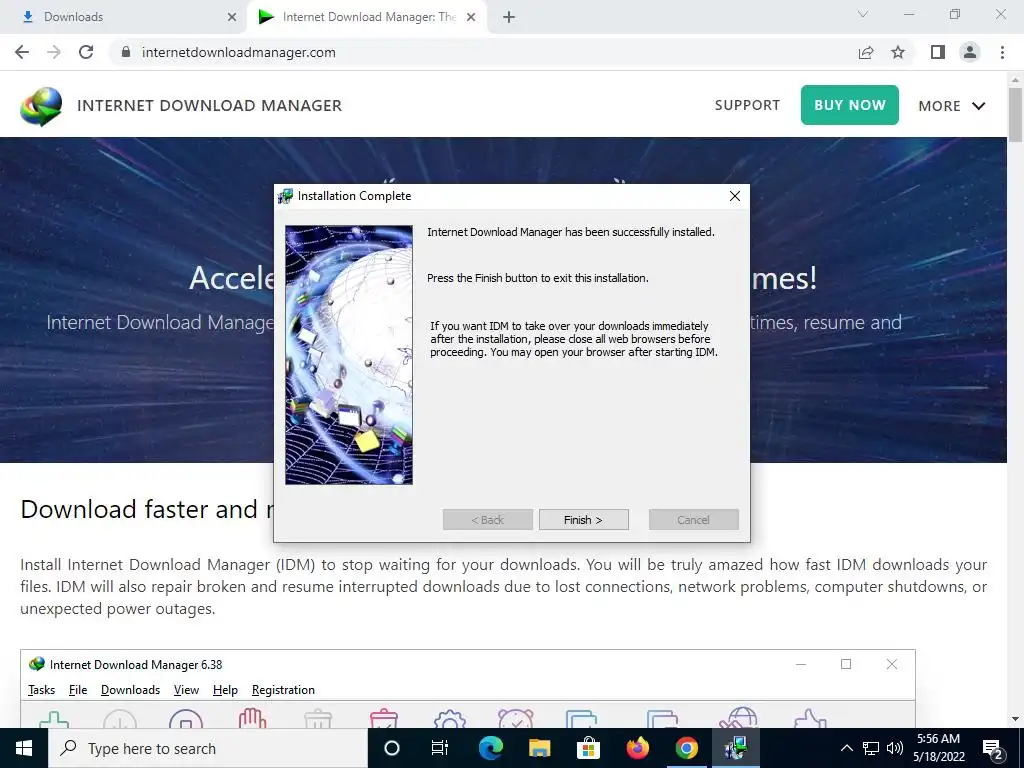Bookmark this page with the star icon

(898, 52)
